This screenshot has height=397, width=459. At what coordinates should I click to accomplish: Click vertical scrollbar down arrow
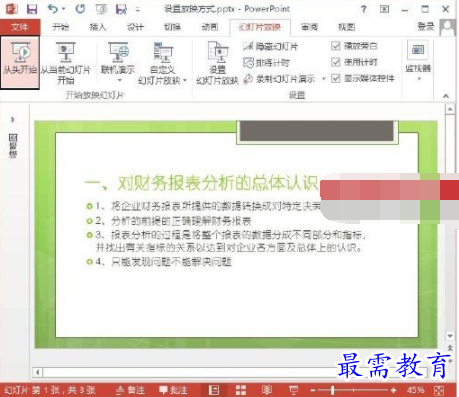tap(450, 336)
